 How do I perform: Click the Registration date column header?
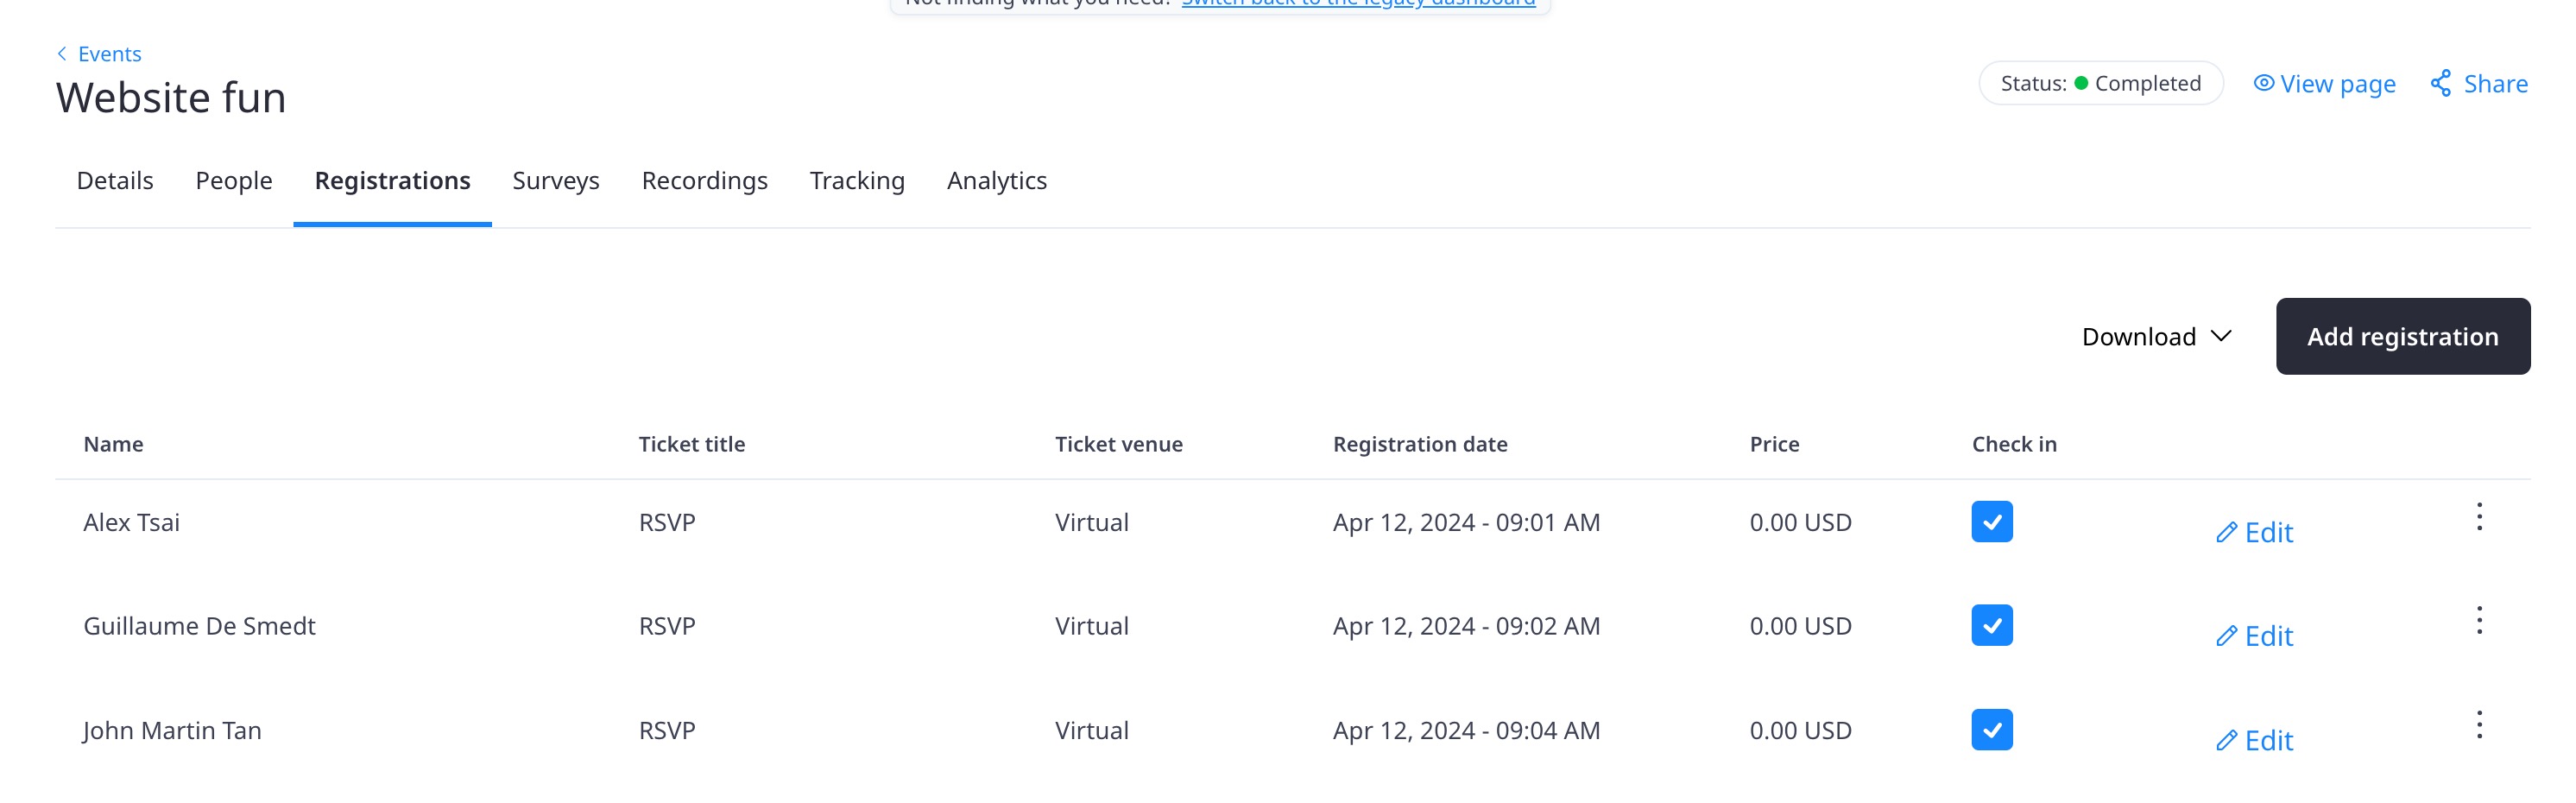pos(1419,444)
